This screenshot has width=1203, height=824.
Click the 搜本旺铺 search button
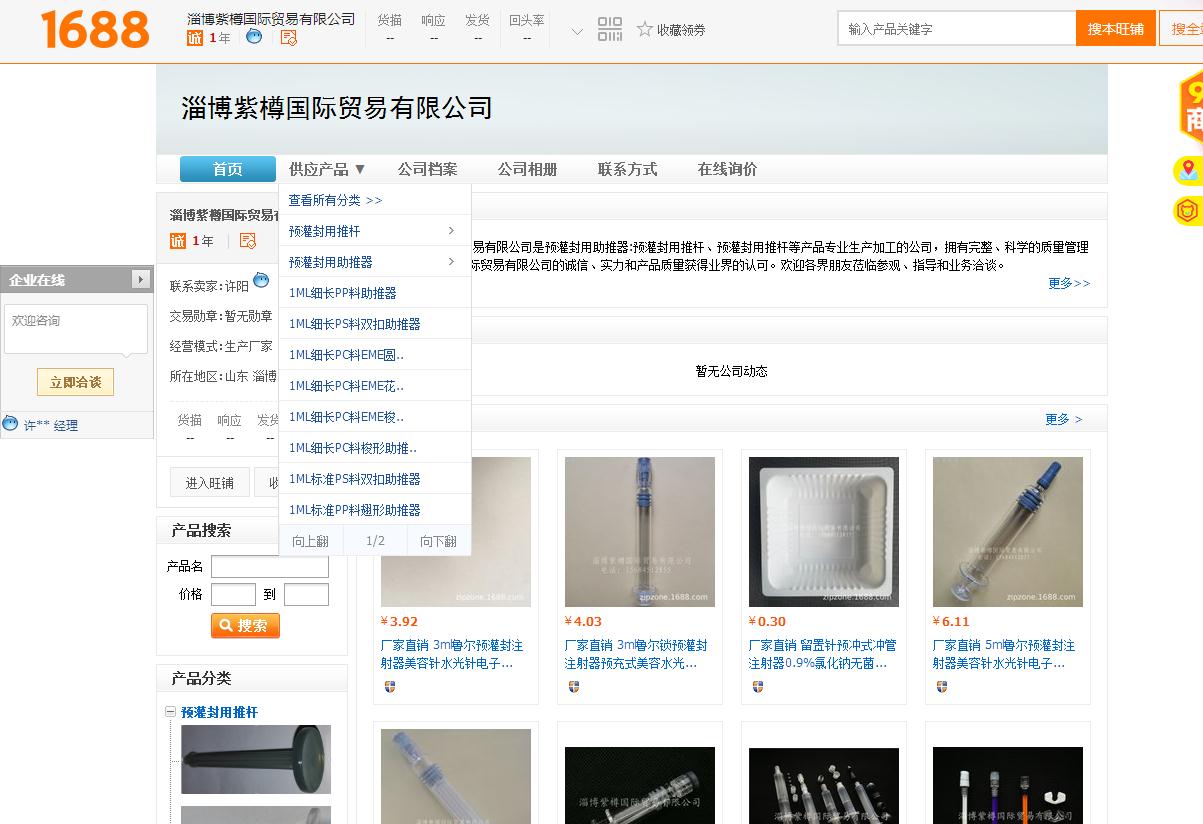click(x=1116, y=29)
